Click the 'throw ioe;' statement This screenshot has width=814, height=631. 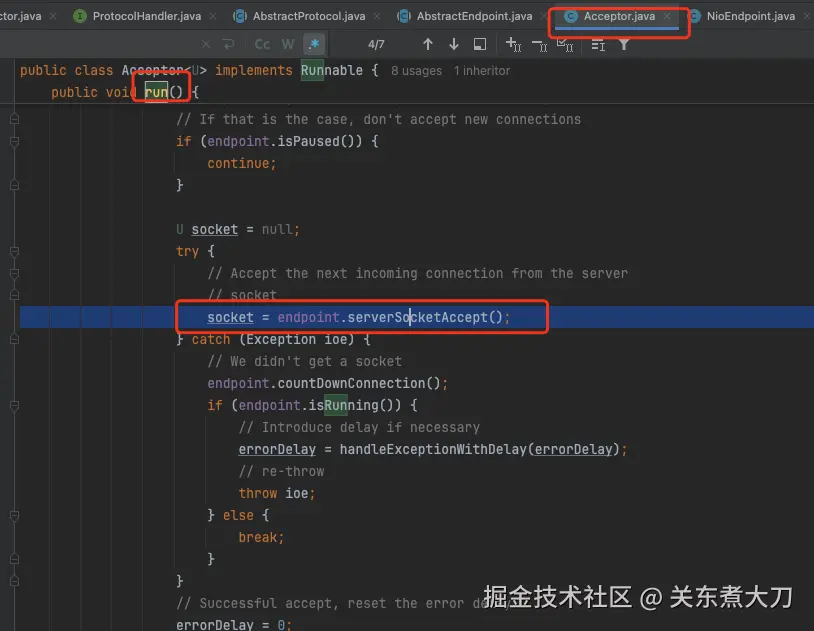pyautogui.click(x=277, y=493)
